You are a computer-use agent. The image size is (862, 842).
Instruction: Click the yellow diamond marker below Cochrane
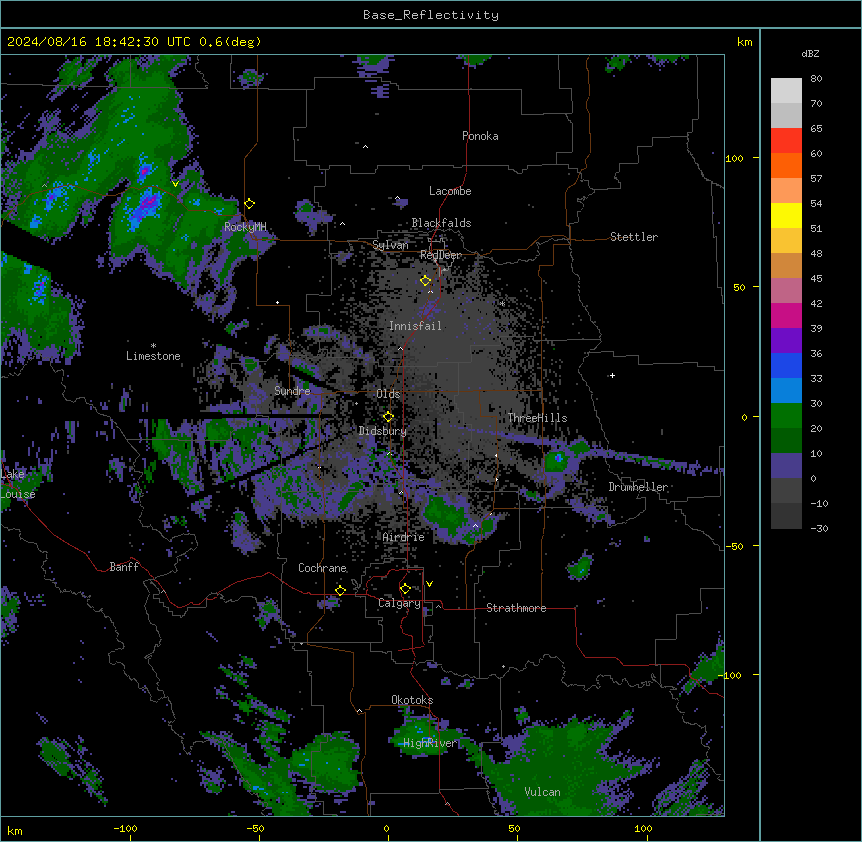(x=340, y=590)
